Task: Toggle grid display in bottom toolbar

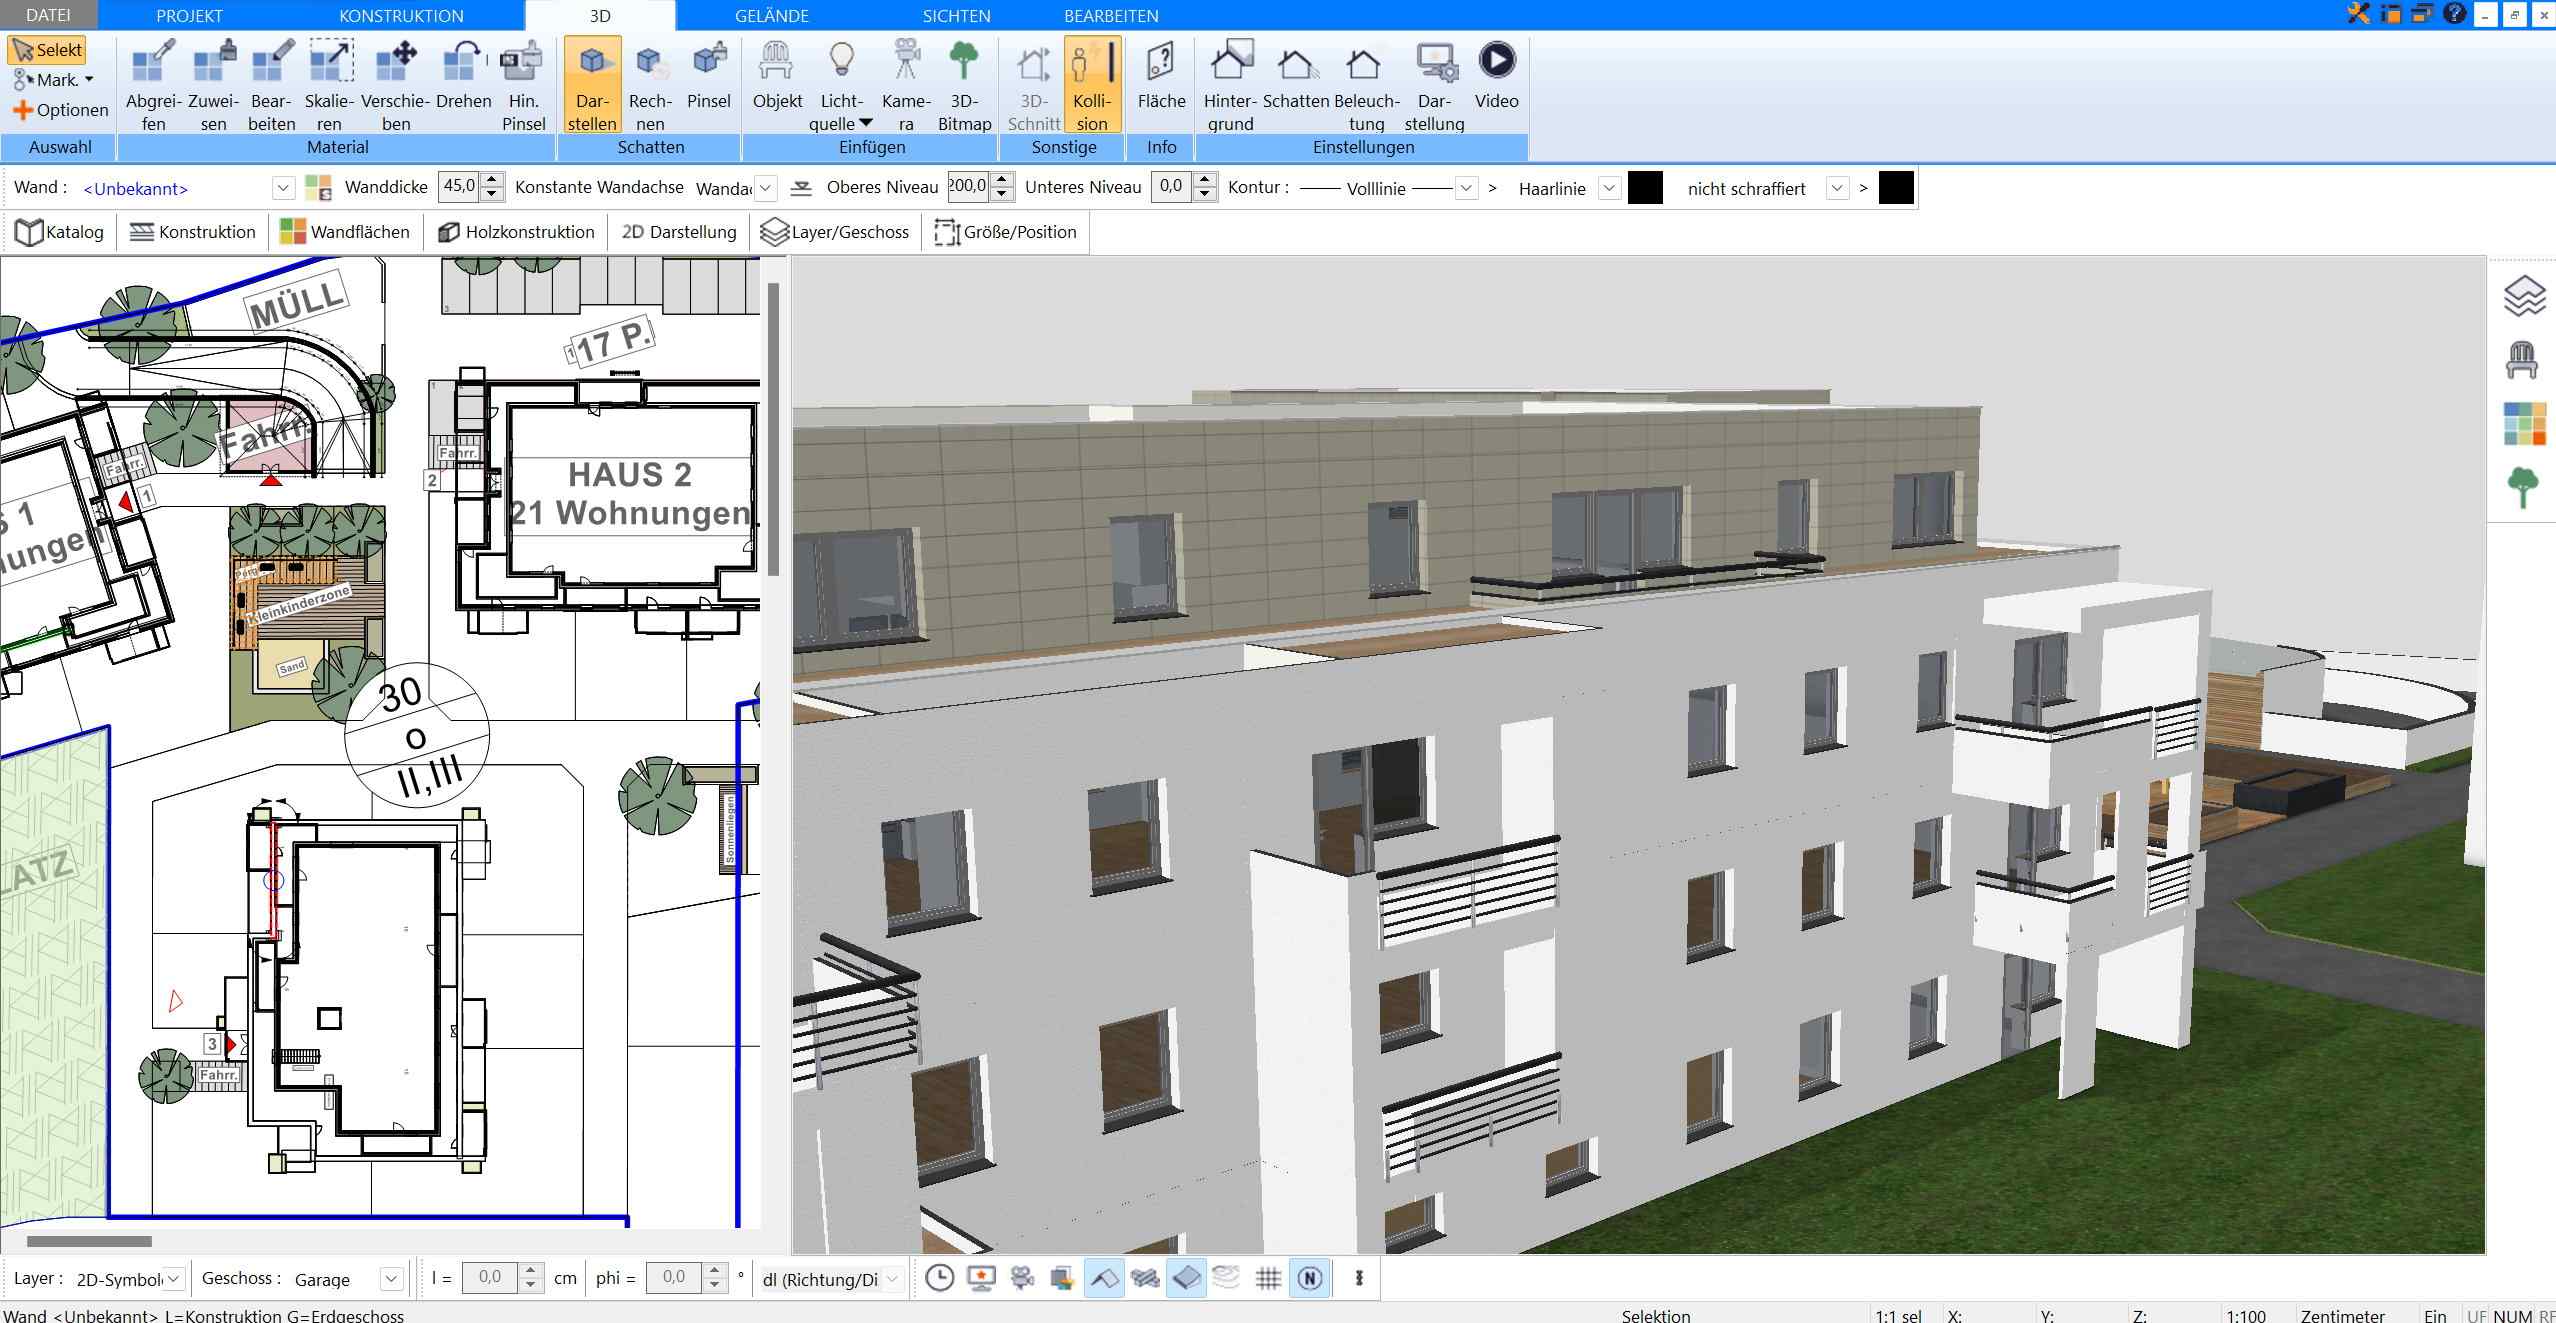Action: pyautogui.click(x=1268, y=1278)
